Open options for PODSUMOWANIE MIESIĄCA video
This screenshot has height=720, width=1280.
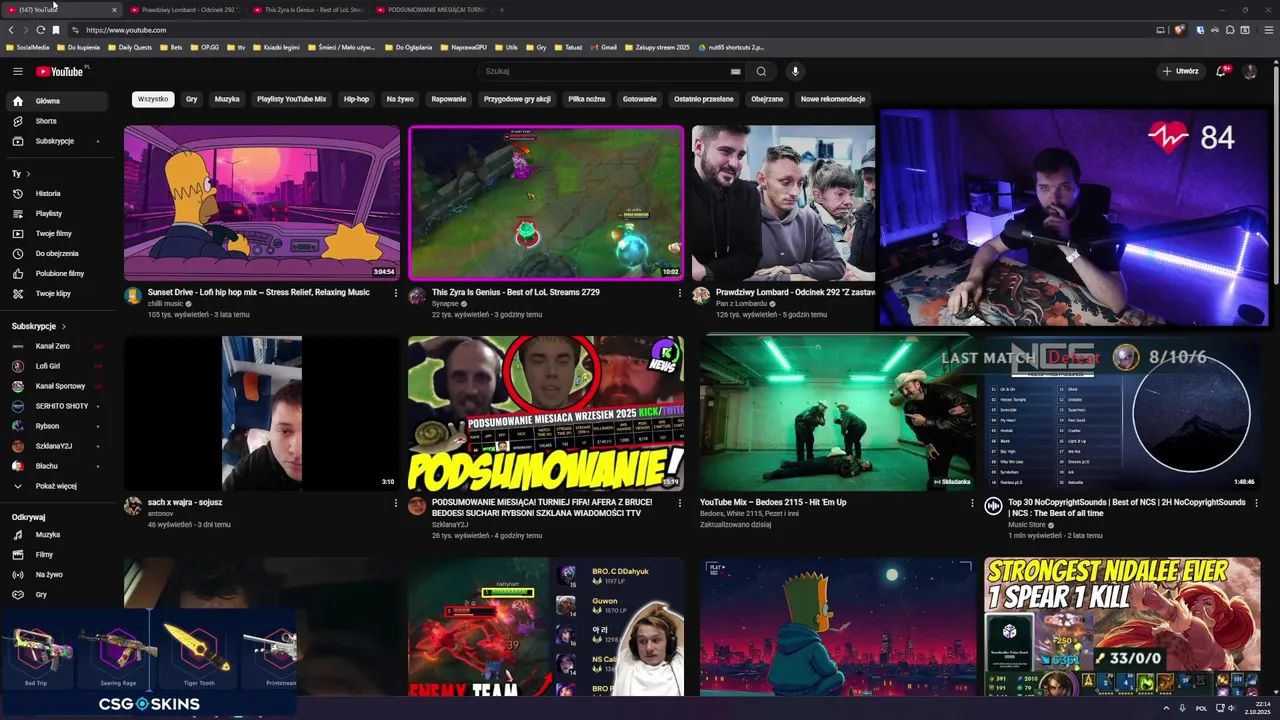click(x=680, y=503)
